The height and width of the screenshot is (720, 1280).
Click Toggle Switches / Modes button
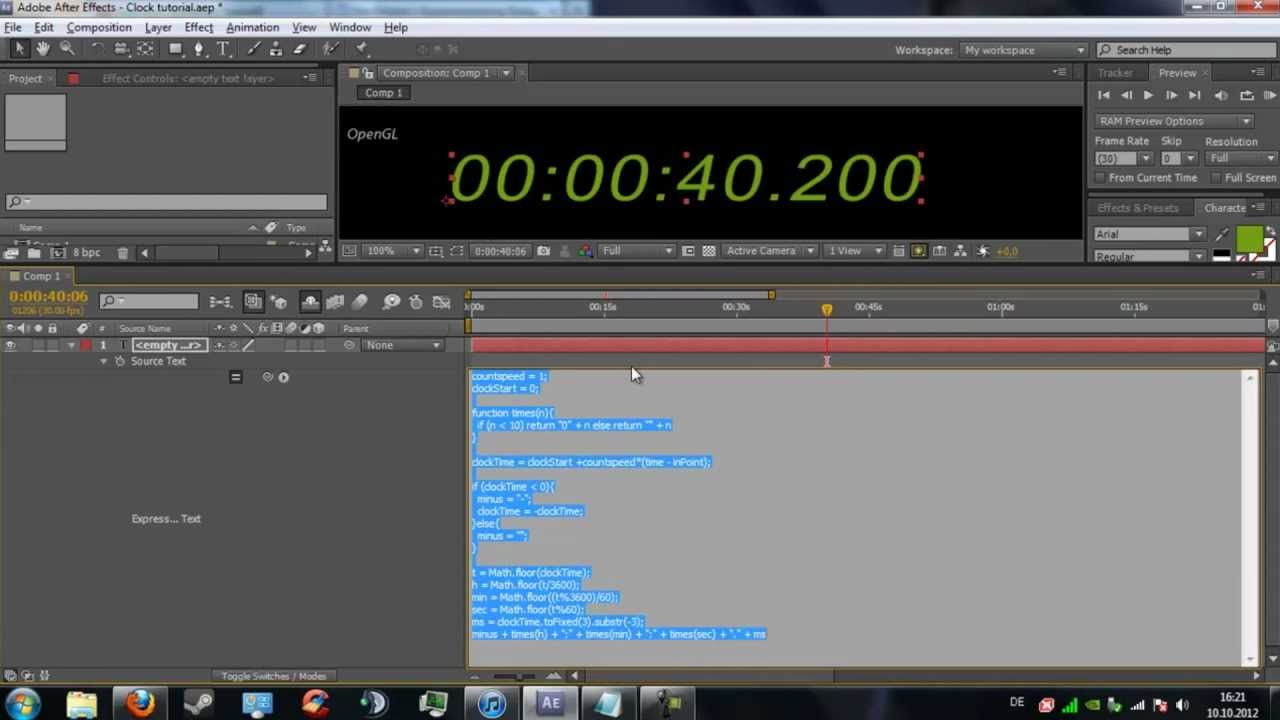tap(273, 676)
